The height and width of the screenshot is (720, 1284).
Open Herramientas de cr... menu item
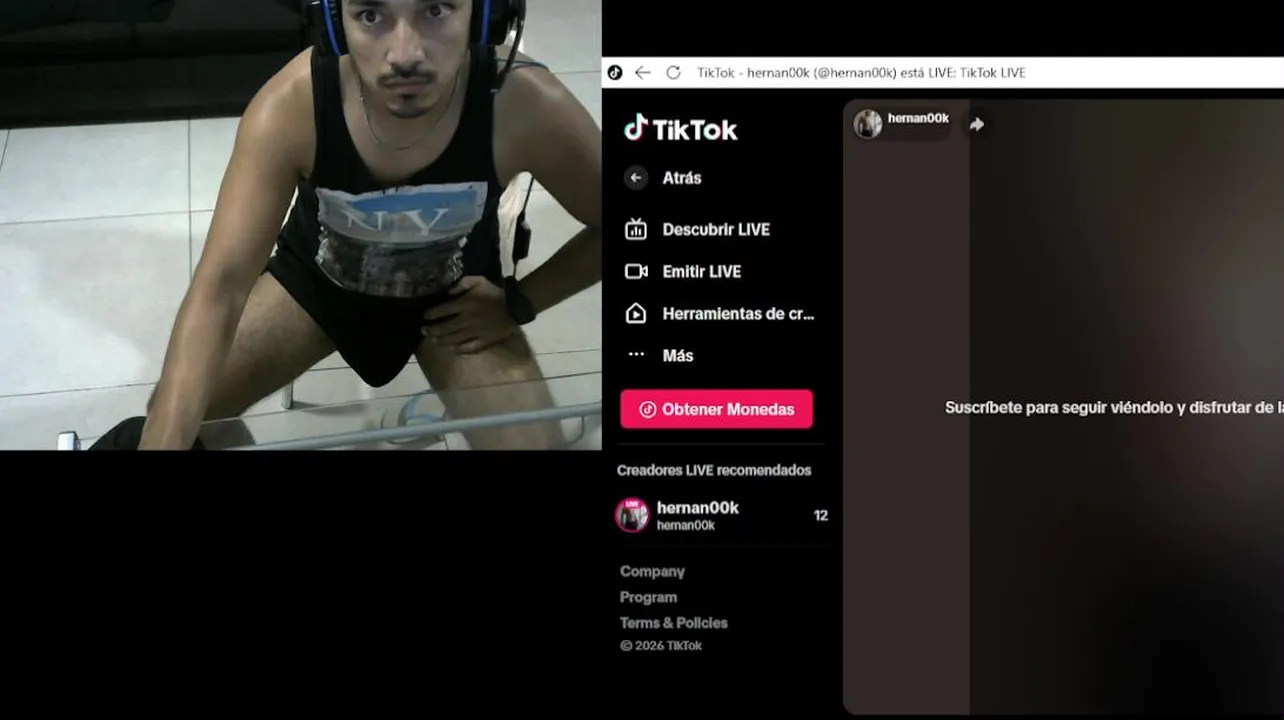pos(738,313)
